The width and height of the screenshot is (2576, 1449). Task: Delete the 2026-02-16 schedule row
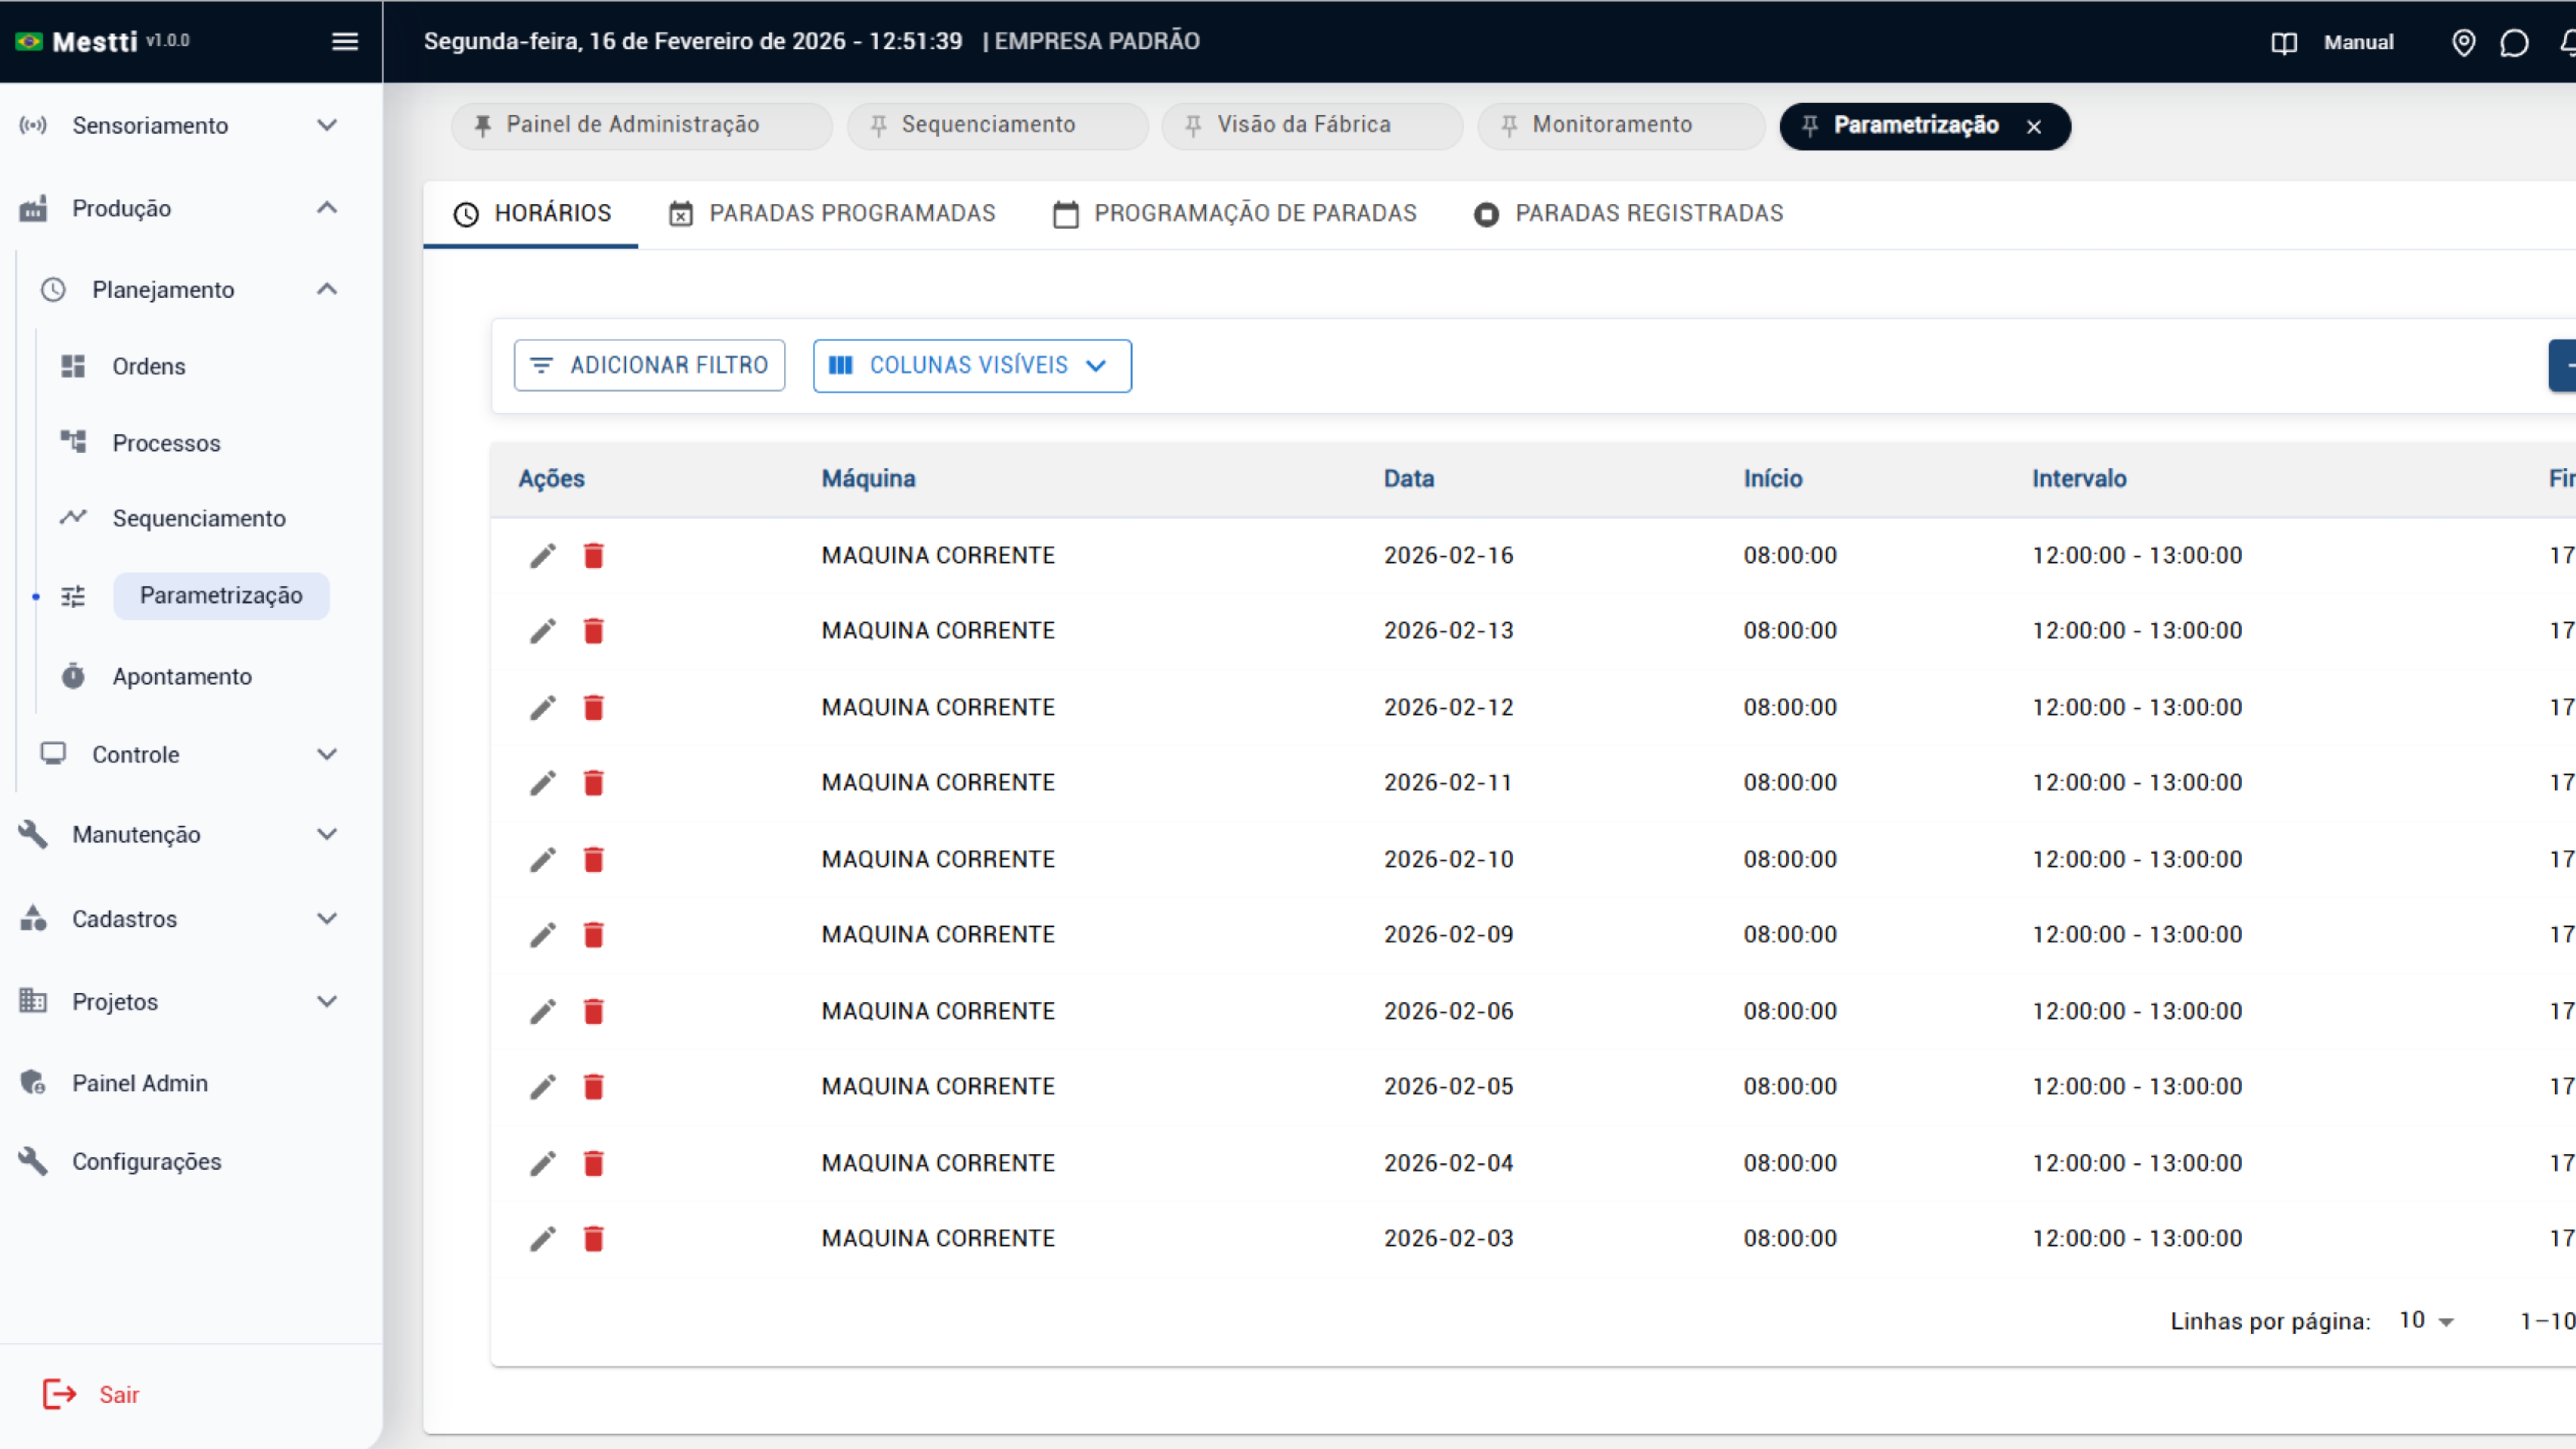pos(594,556)
